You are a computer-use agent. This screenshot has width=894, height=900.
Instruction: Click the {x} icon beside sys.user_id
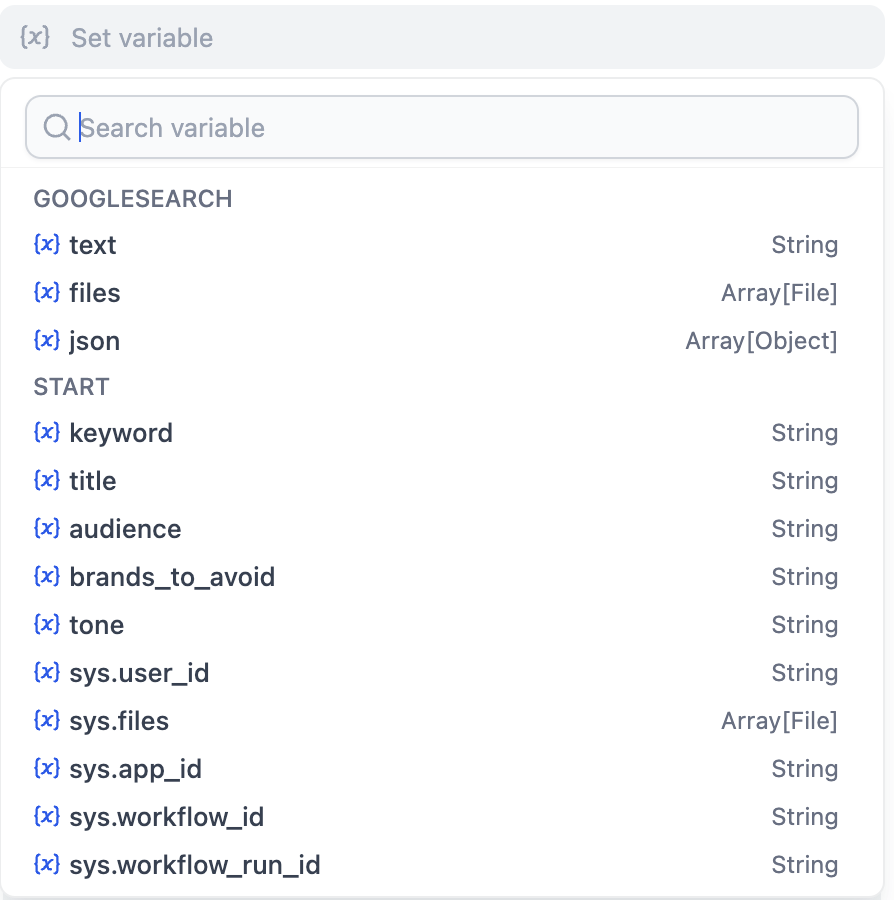[47, 672]
